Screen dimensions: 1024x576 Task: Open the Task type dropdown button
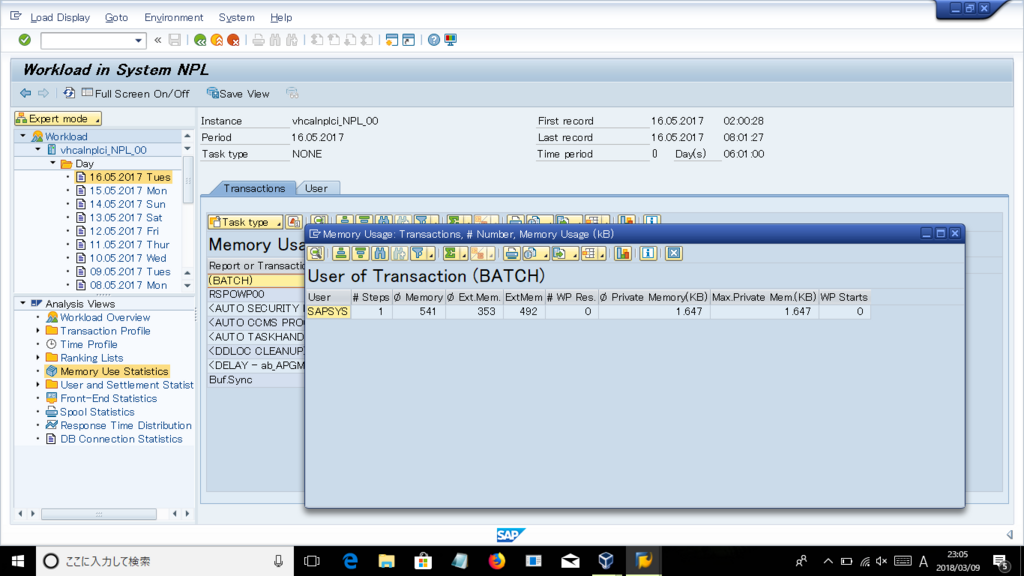pyautogui.click(x=245, y=222)
